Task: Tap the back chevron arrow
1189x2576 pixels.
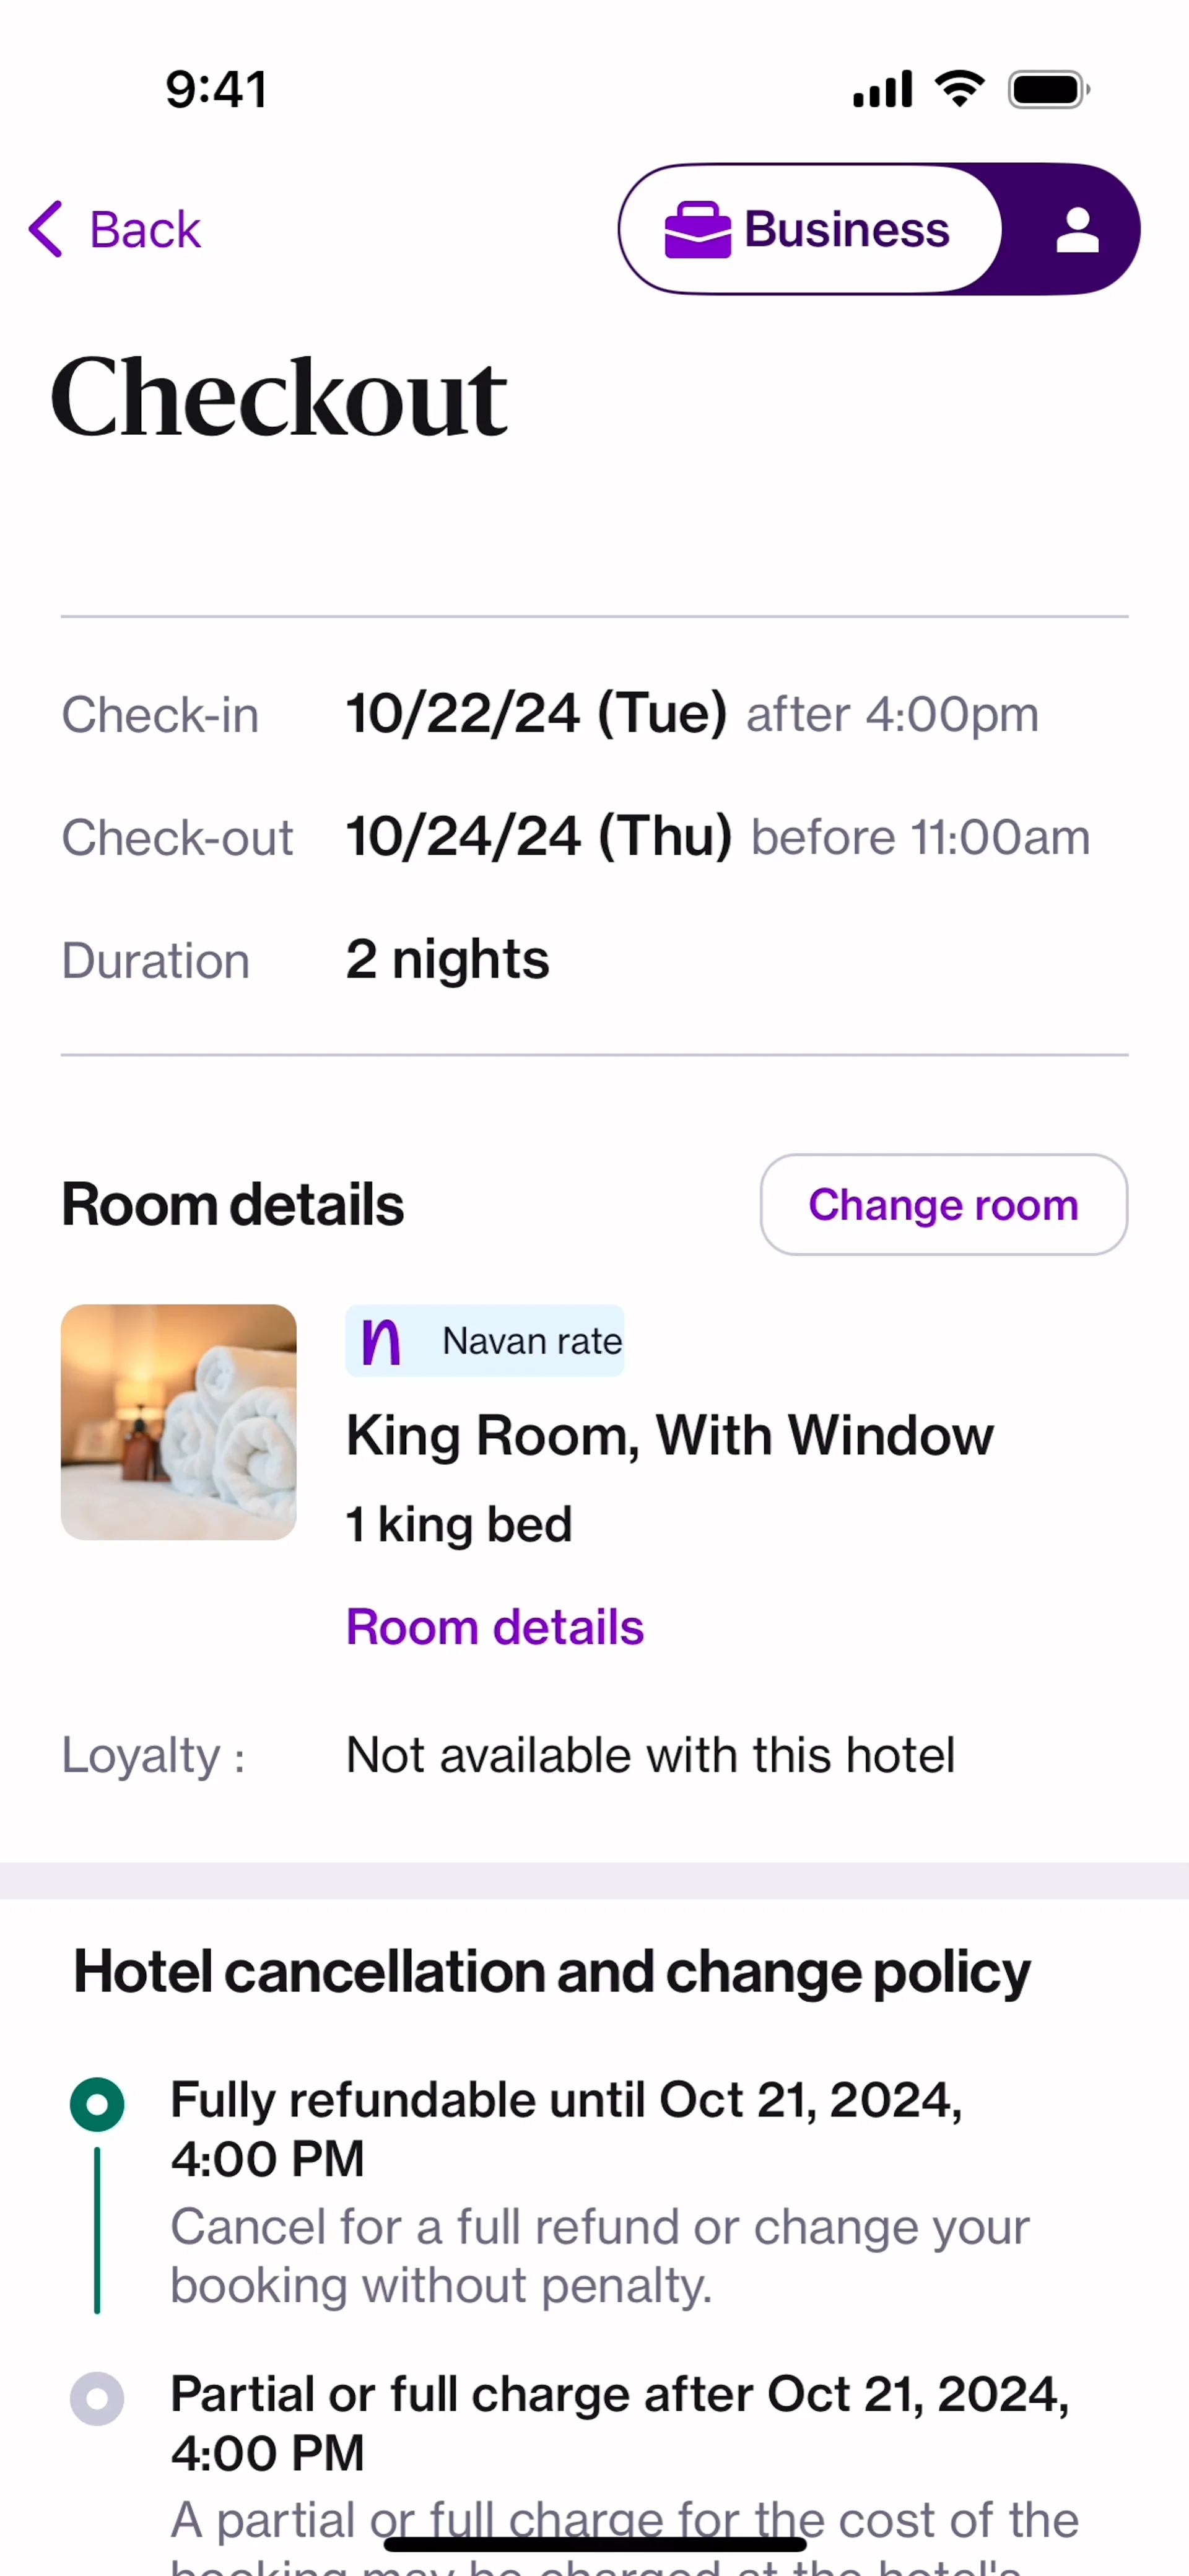Action: (x=46, y=229)
